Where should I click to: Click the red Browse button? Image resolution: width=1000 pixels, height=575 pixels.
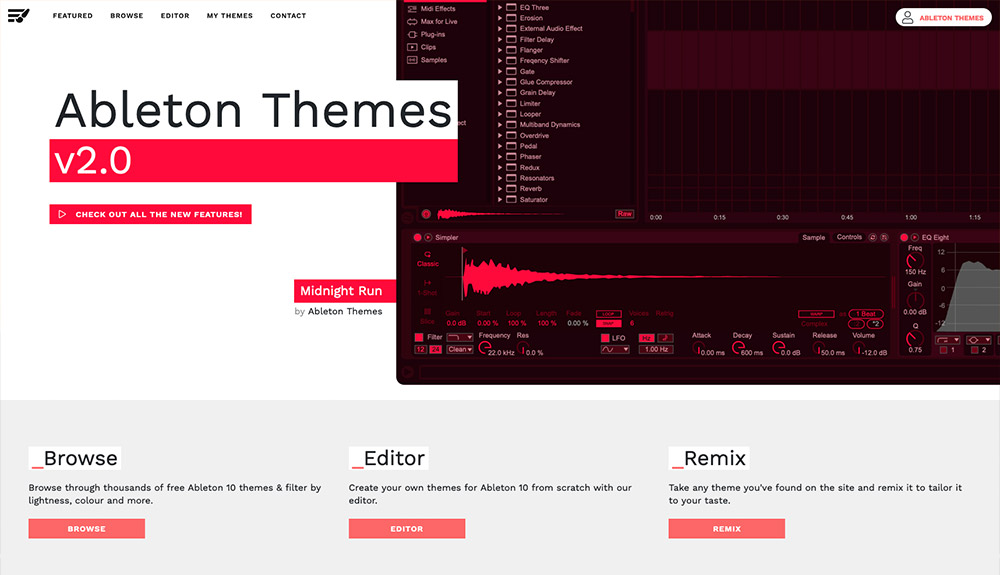click(87, 528)
